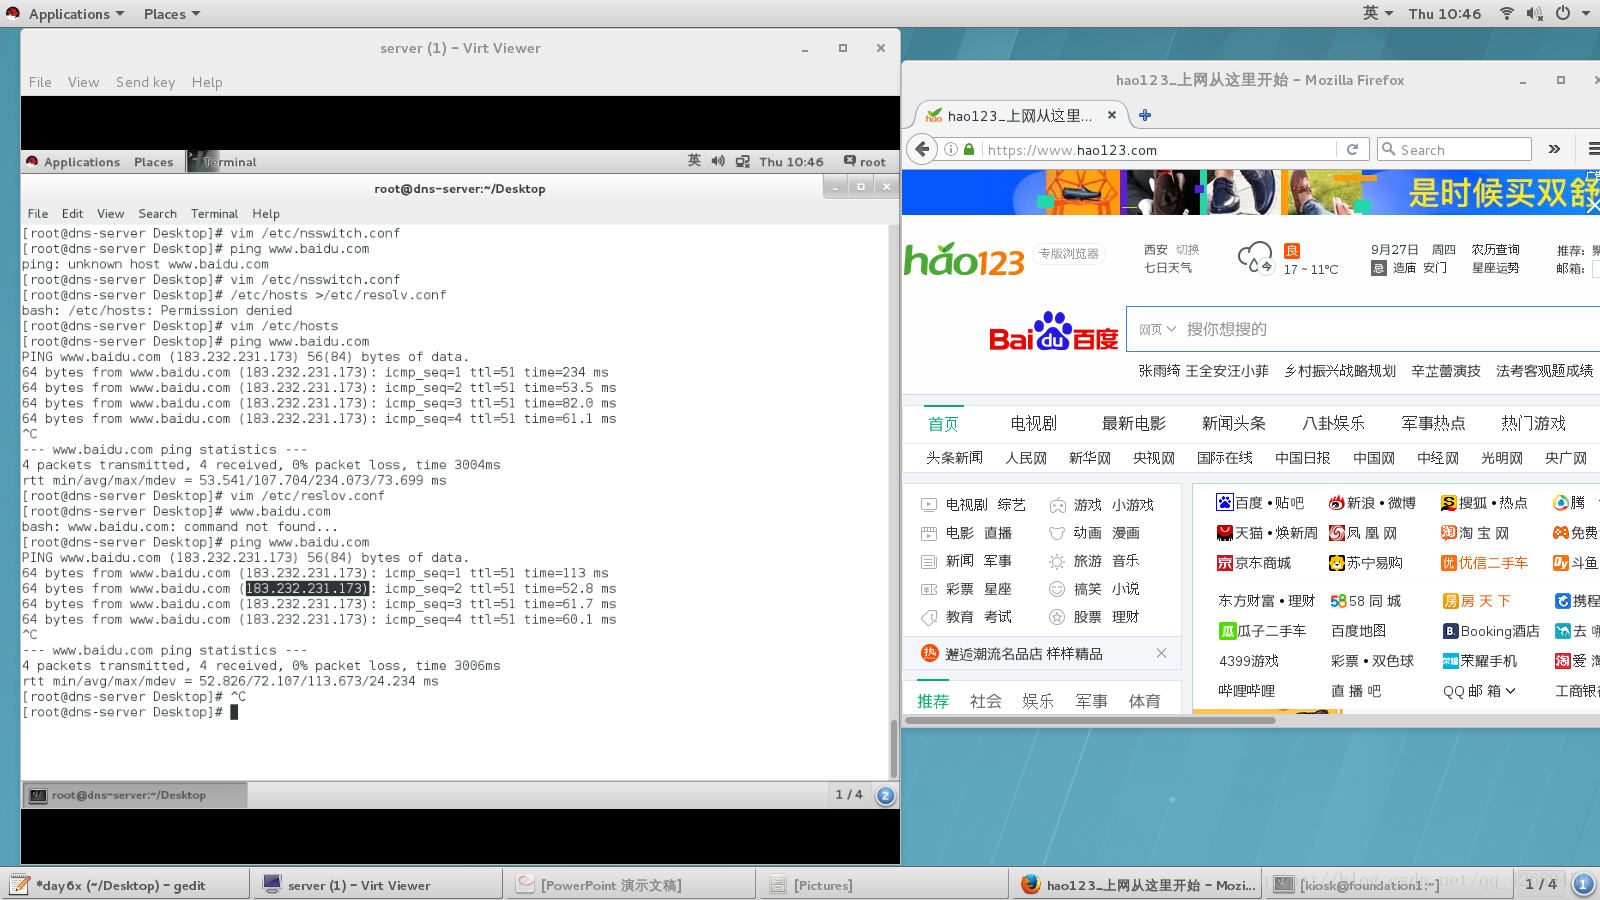1600x900 pixels.
Task: Open the Virt Viewer View menu
Action: (83, 82)
